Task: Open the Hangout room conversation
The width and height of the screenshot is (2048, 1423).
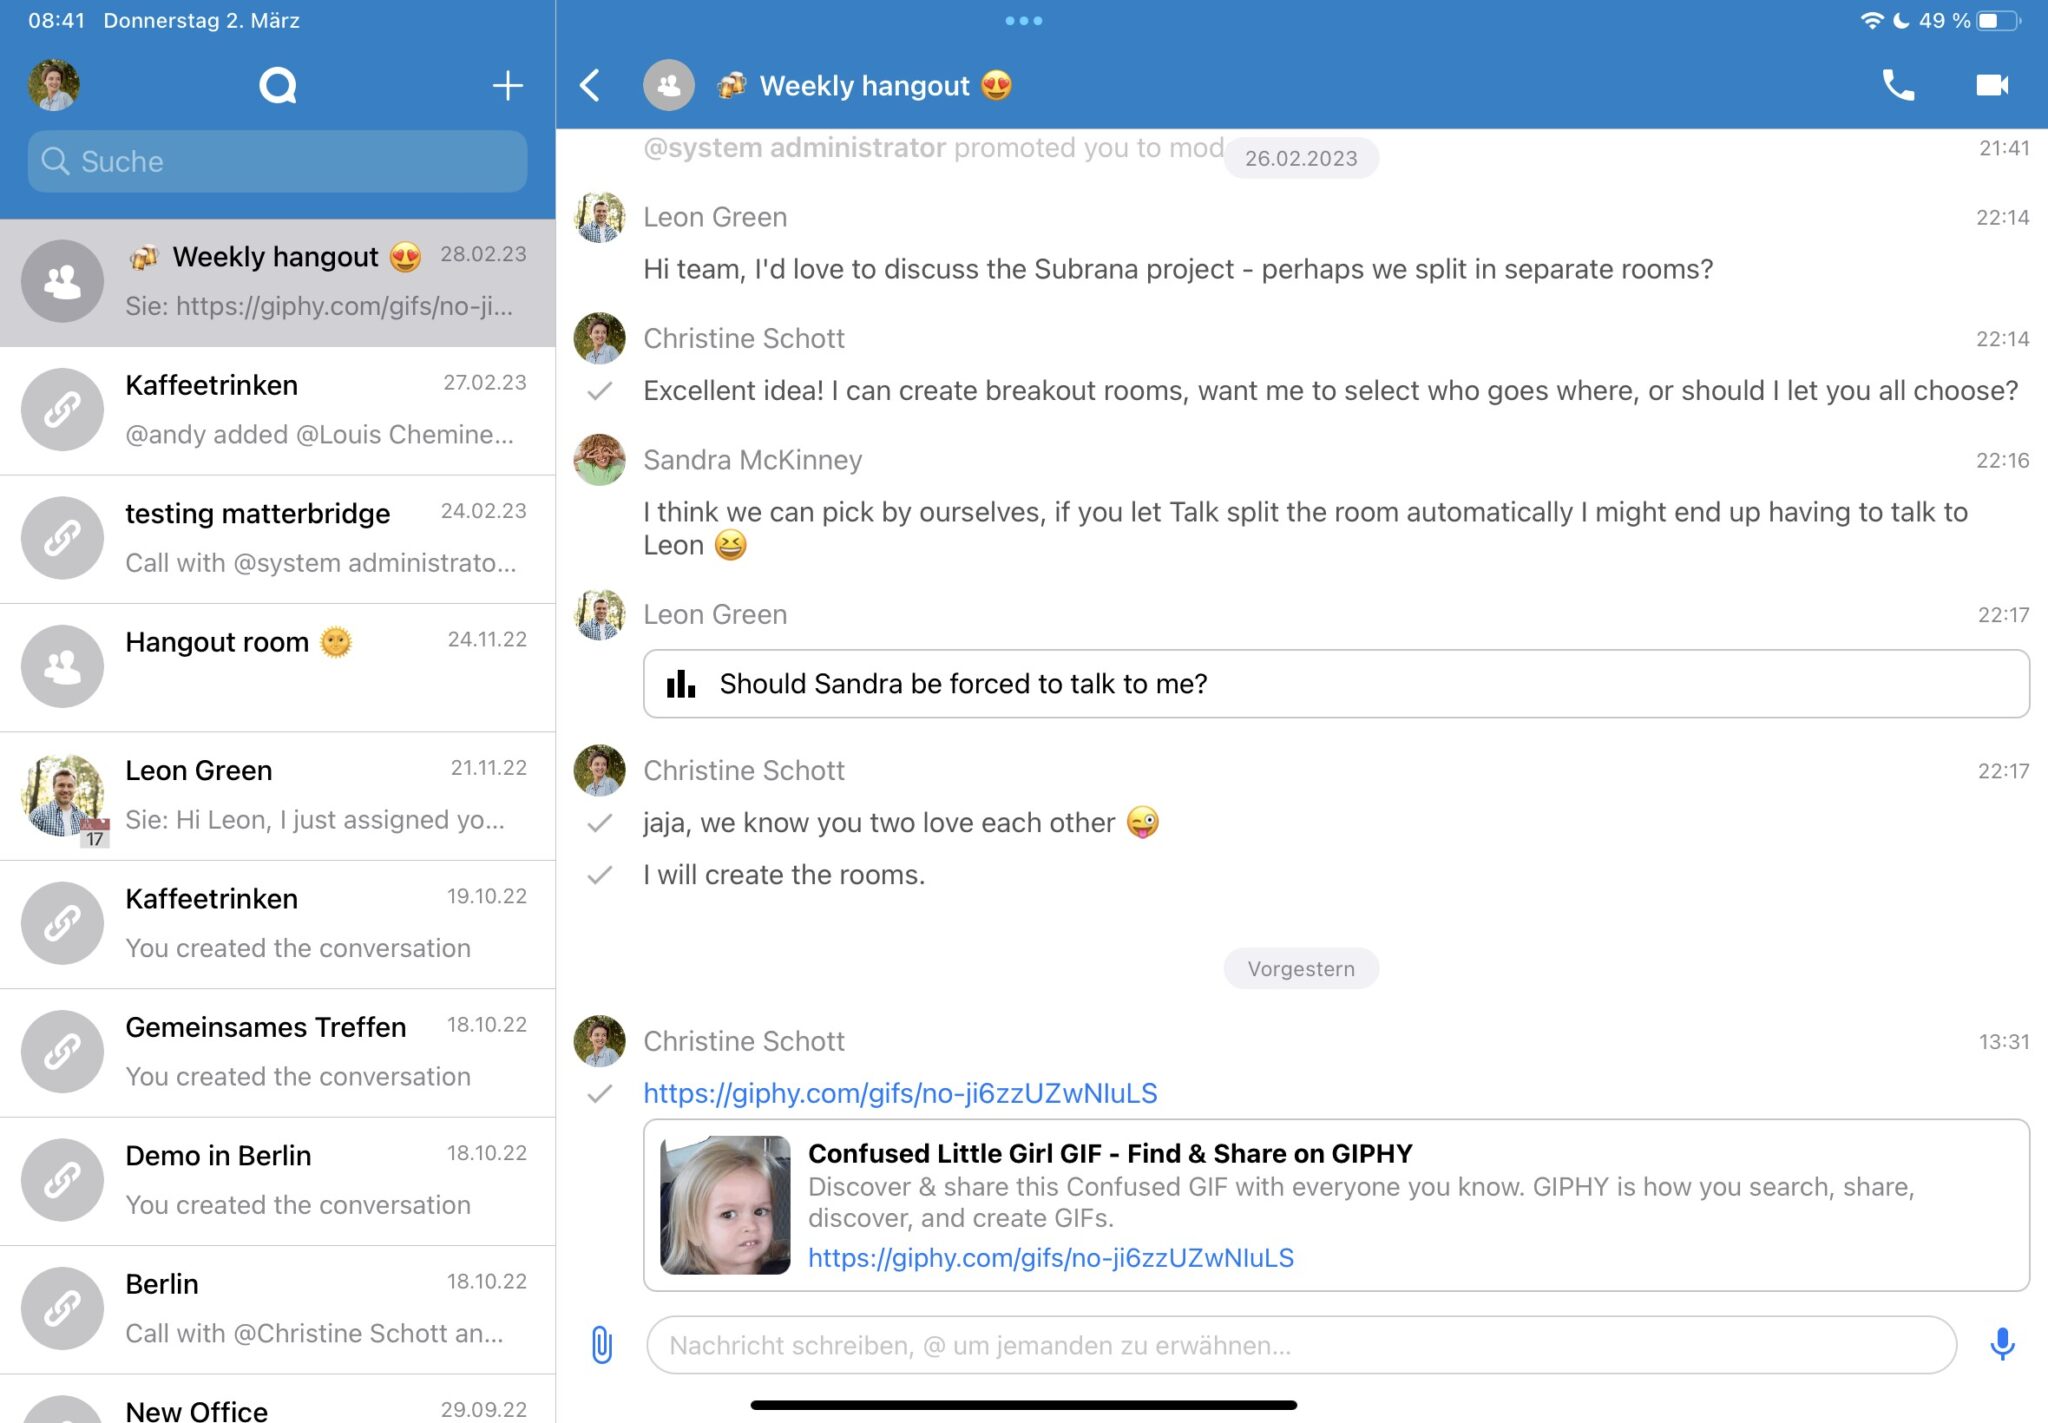Action: tap(277, 665)
